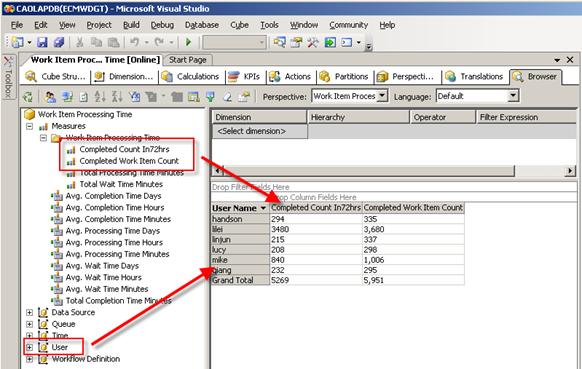Click the Grand Total row label

click(240, 280)
